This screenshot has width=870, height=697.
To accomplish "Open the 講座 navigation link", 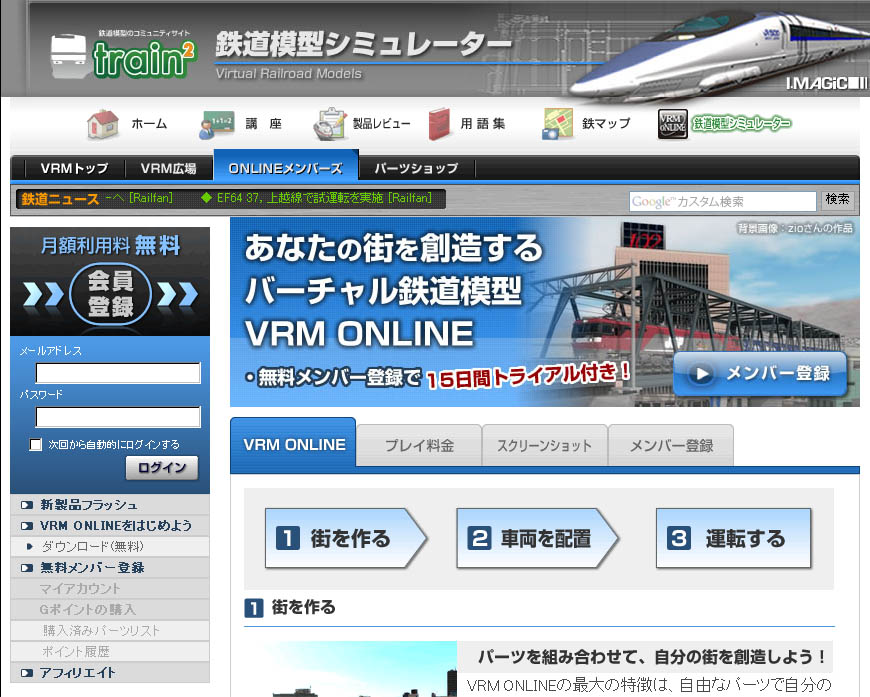I will click(x=264, y=124).
